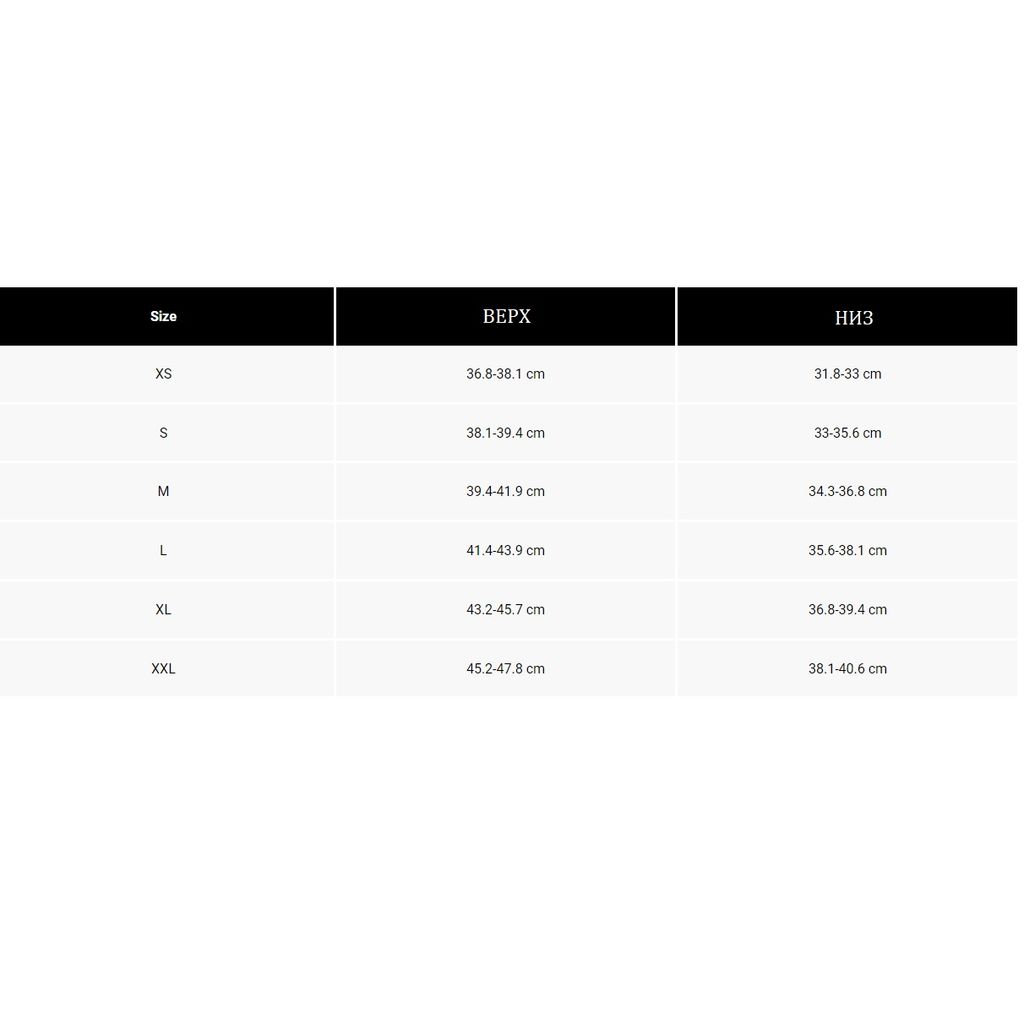1024x1014 pixels.
Task: Click the ВЕРХ column header
Action: coord(506,316)
